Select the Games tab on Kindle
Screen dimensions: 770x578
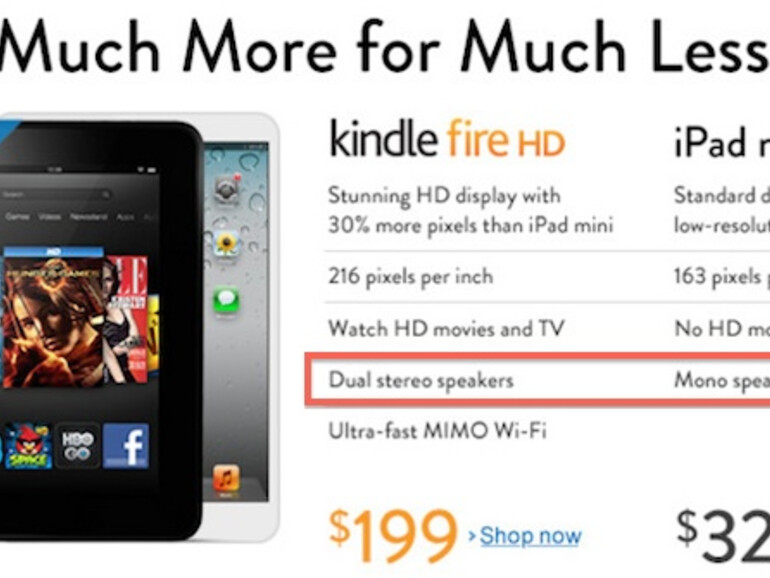[x=17, y=217]
